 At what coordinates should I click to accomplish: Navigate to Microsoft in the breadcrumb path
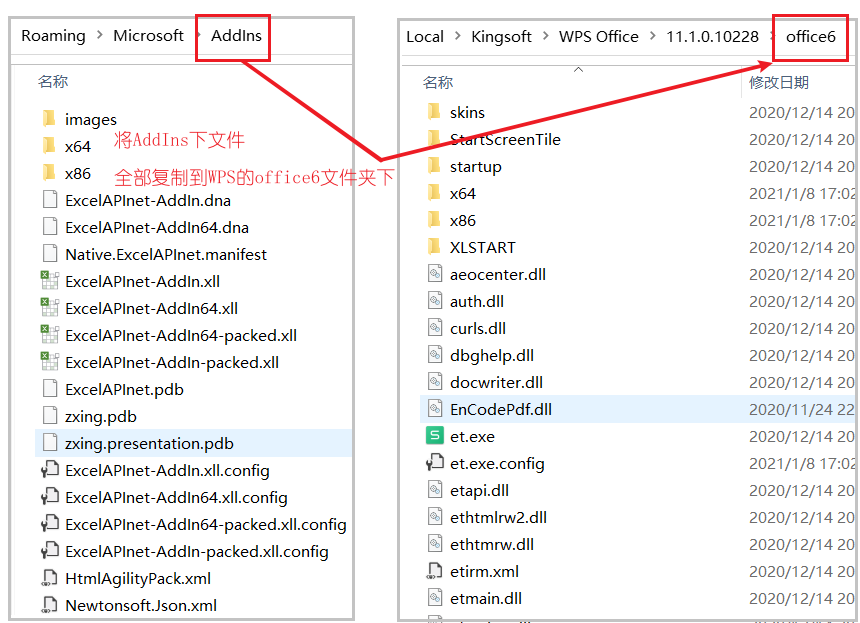(x=148, y=36)
